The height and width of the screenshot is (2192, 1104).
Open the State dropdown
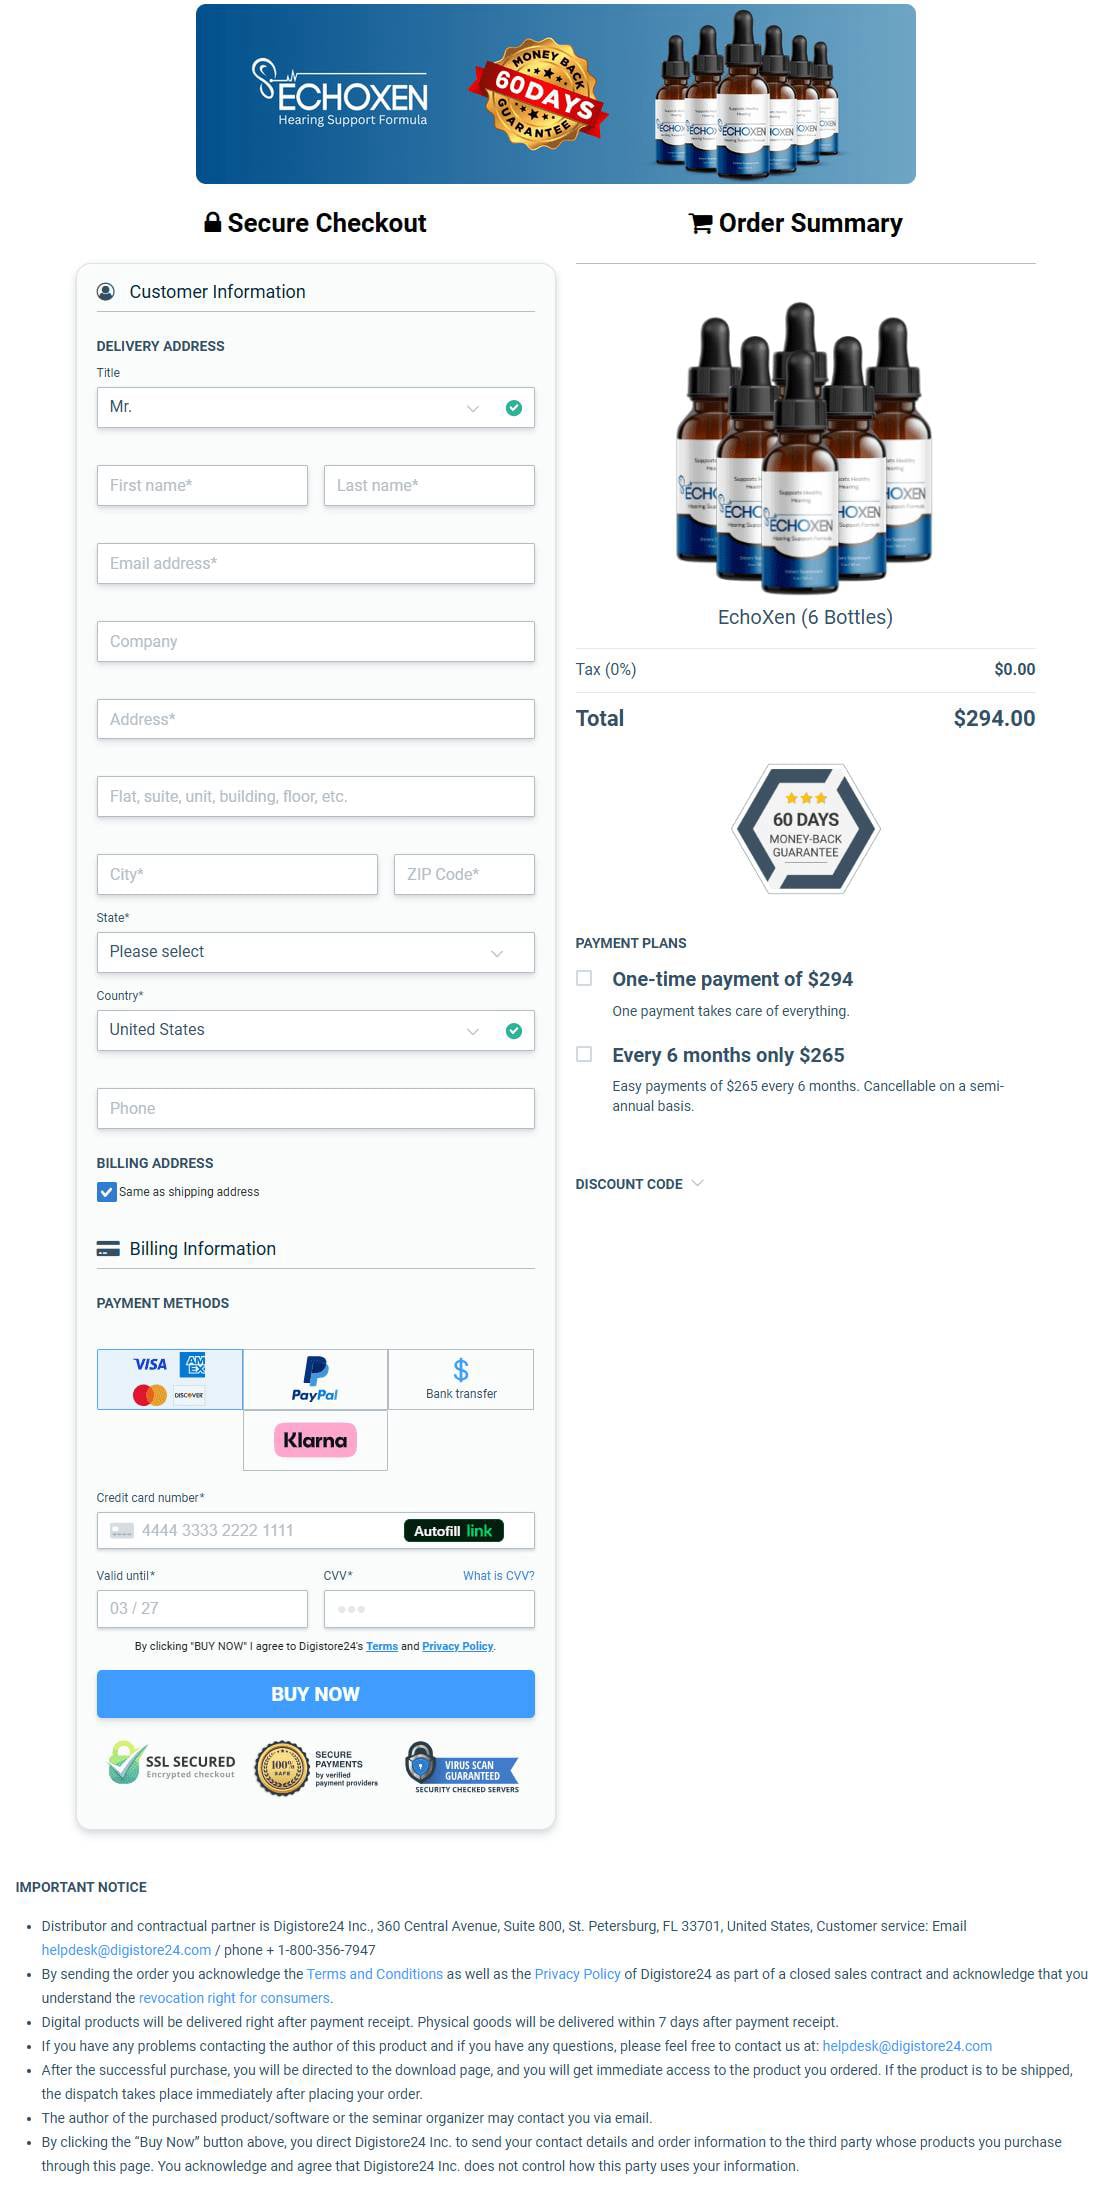tap(316, 953)
